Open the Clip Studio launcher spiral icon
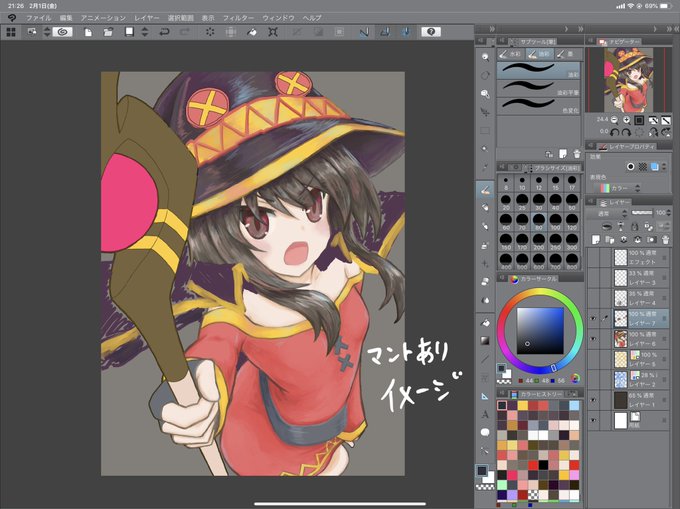Image resolution: width=680 pixels, height=509 pixels. point(62,32)
